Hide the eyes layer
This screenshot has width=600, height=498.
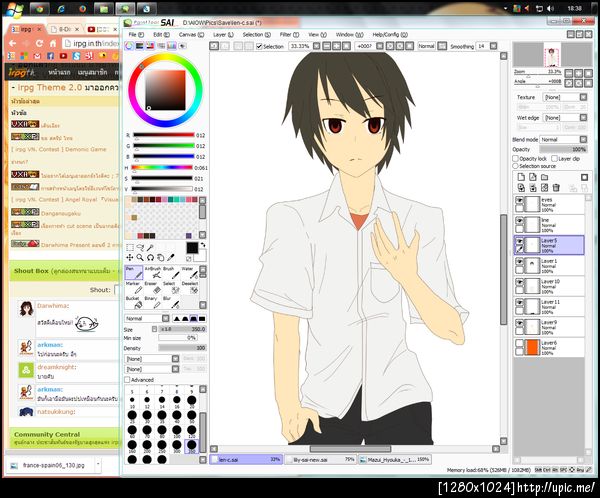click(519, 200)
